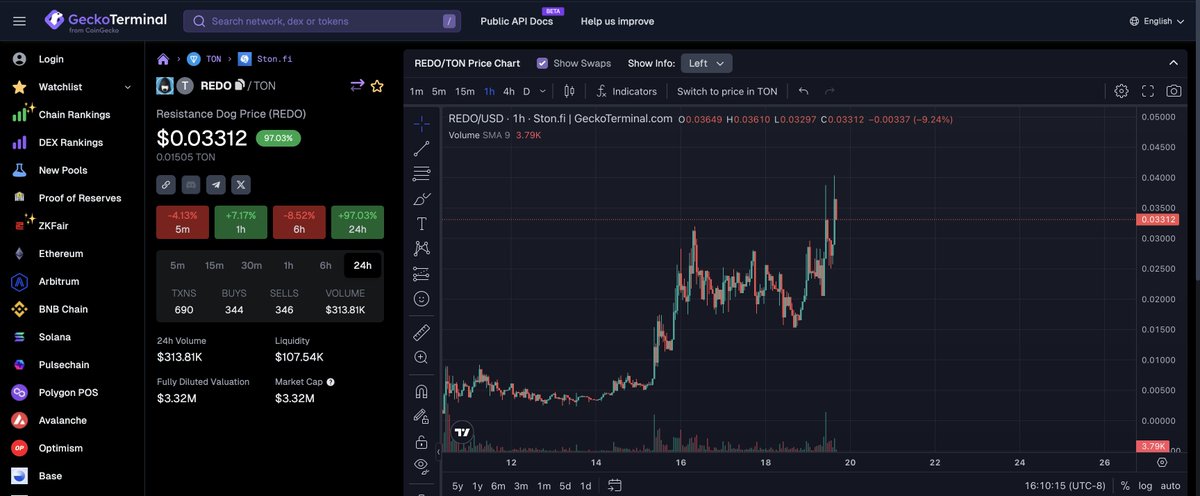Open Public API Docs link
This screenshot has height=496, width=1200.
pyautogui.click(x=516, y=21)
